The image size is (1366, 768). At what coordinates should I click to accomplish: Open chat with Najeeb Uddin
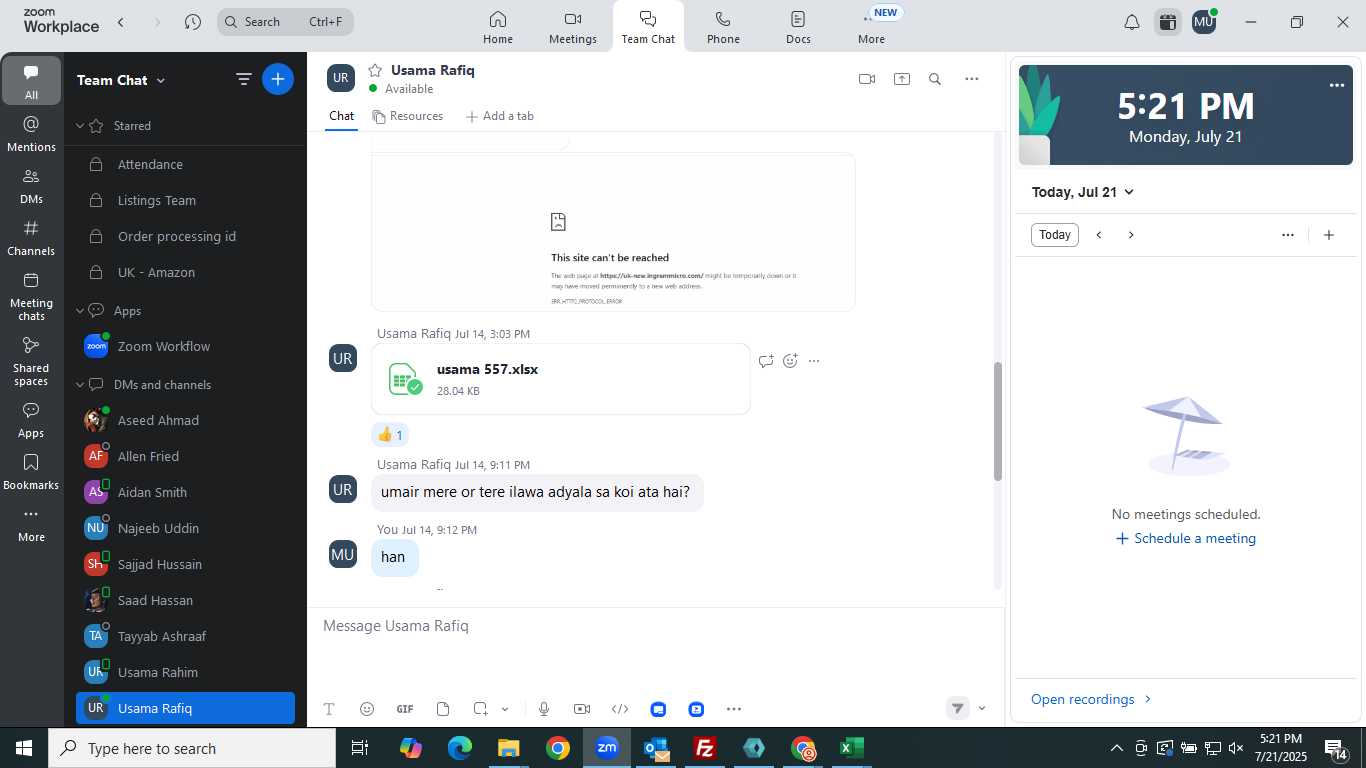click(x=185, y=528)
